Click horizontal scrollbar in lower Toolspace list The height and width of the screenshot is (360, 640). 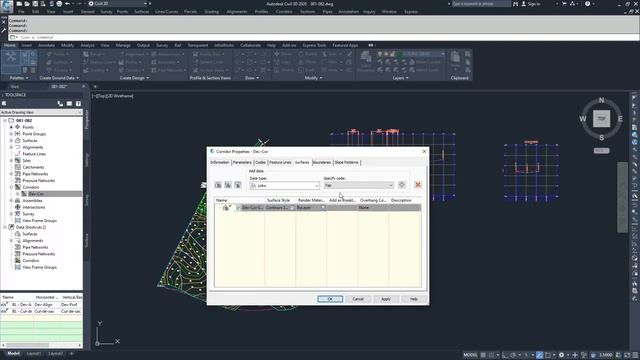click(41, 345)
